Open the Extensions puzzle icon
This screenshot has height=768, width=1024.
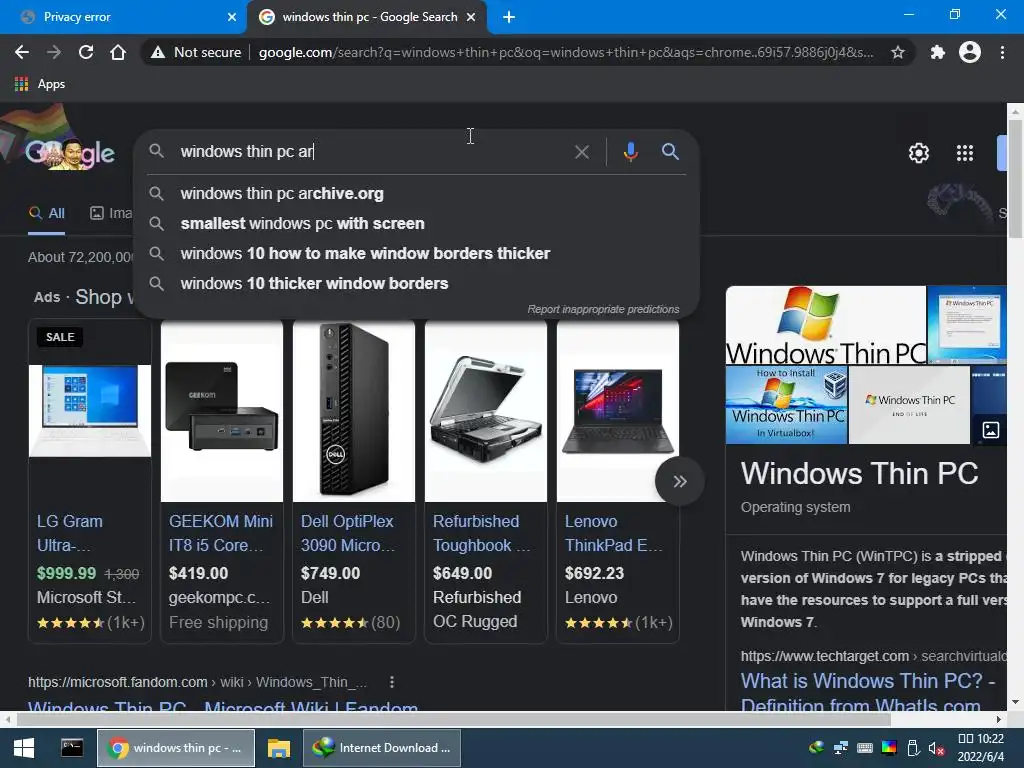coord(938,52)
